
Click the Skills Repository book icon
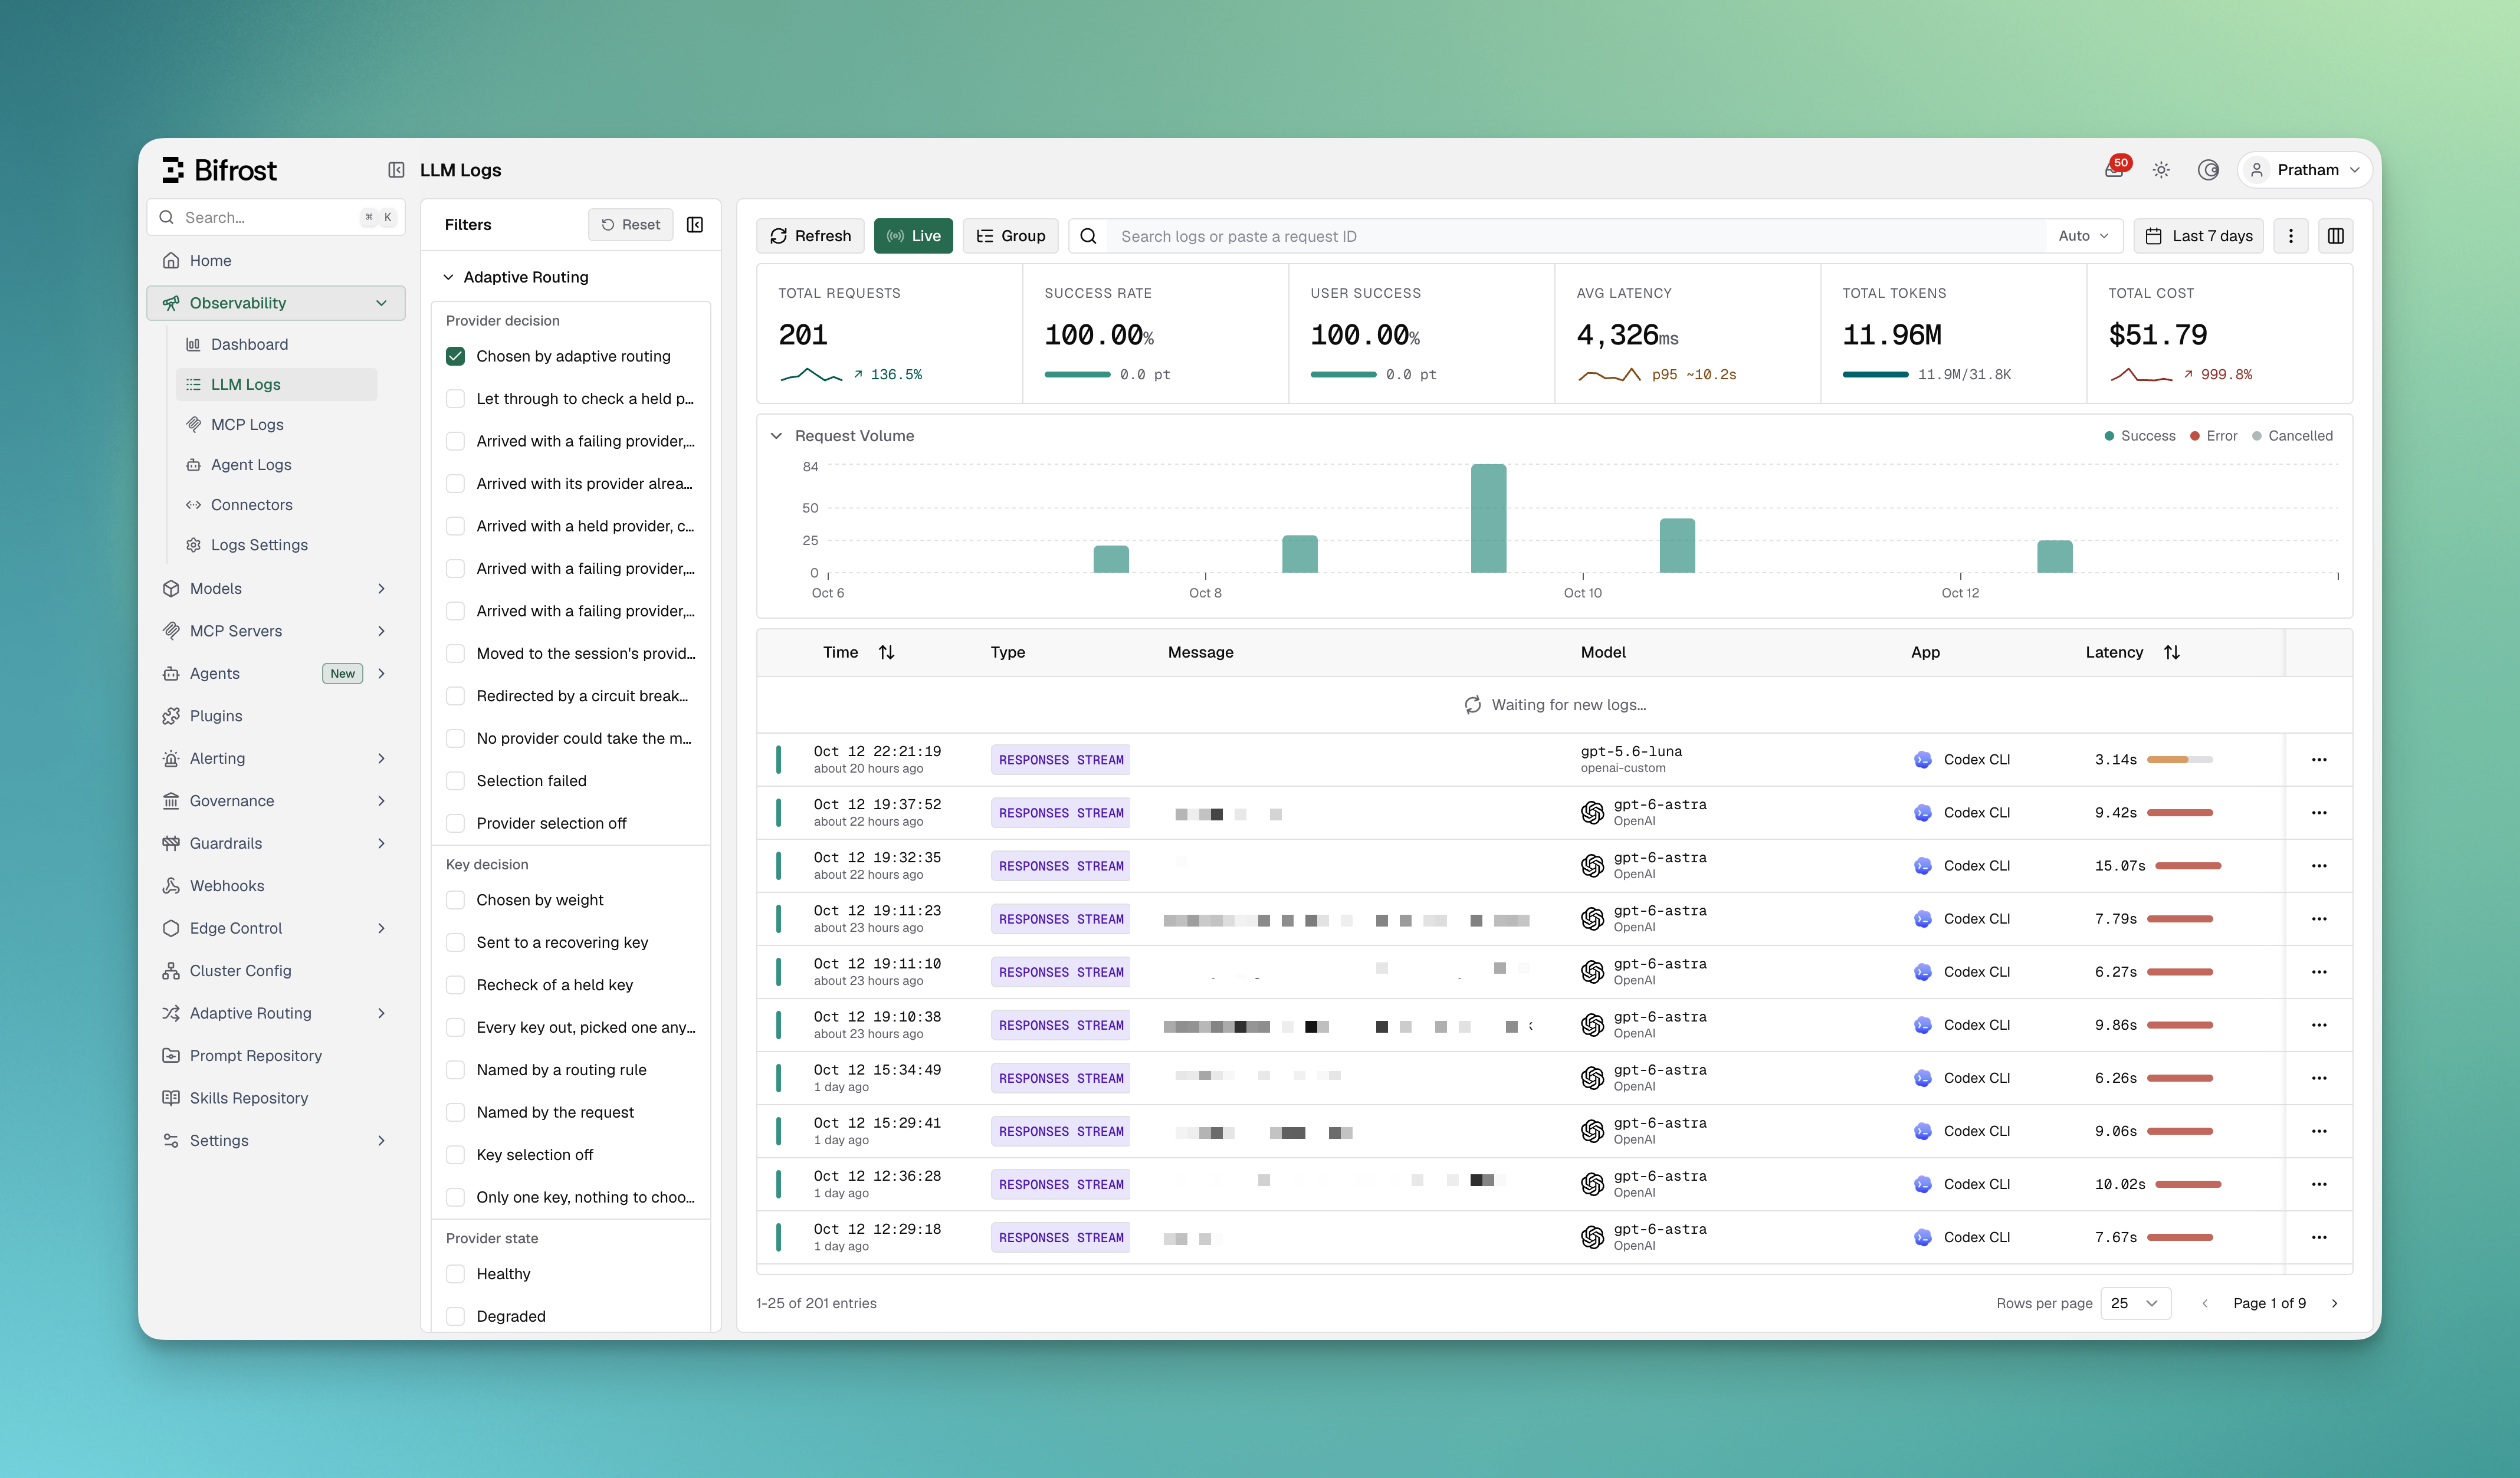tap(171, 1098)
